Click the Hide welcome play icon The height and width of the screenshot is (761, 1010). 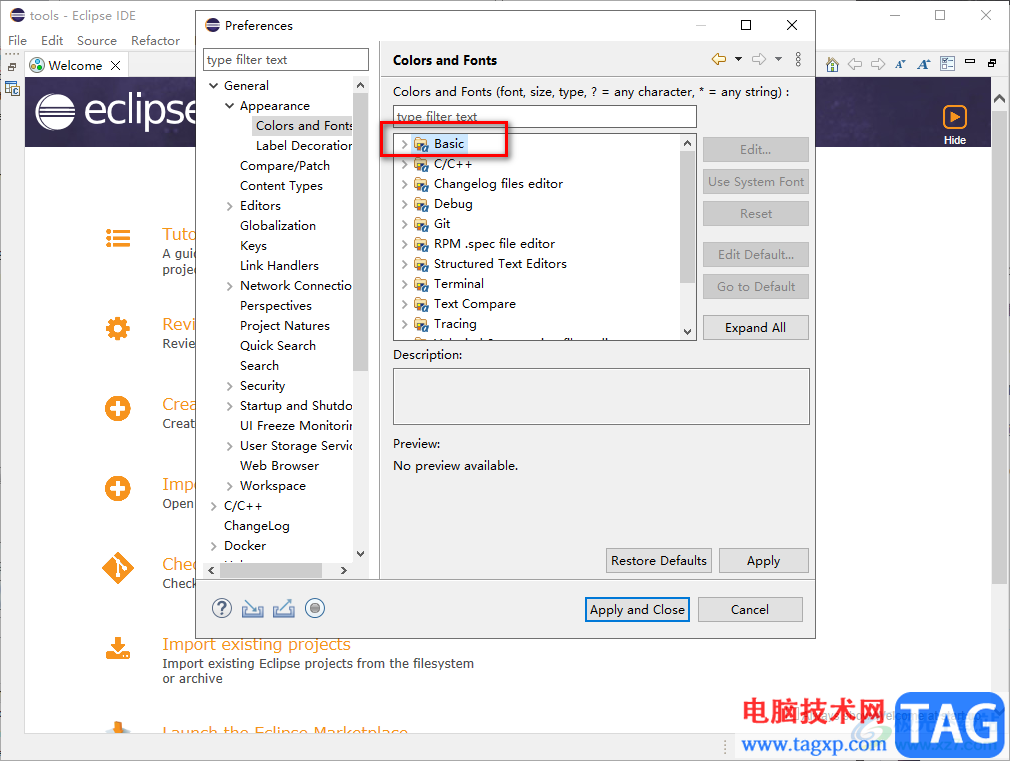(955, 117)
